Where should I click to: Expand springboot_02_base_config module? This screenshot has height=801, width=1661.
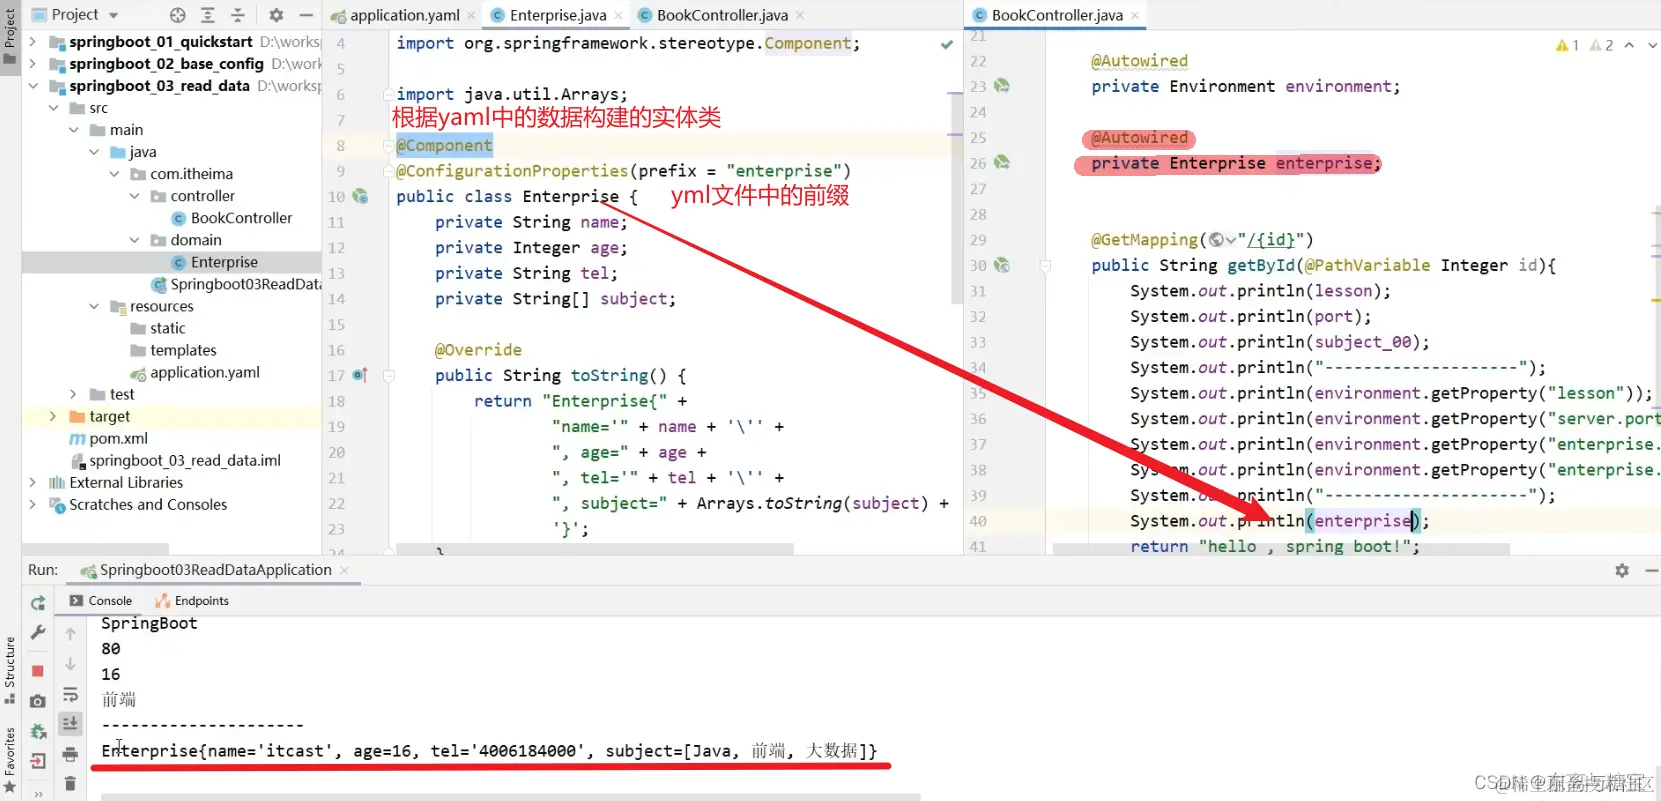[33, 64]
